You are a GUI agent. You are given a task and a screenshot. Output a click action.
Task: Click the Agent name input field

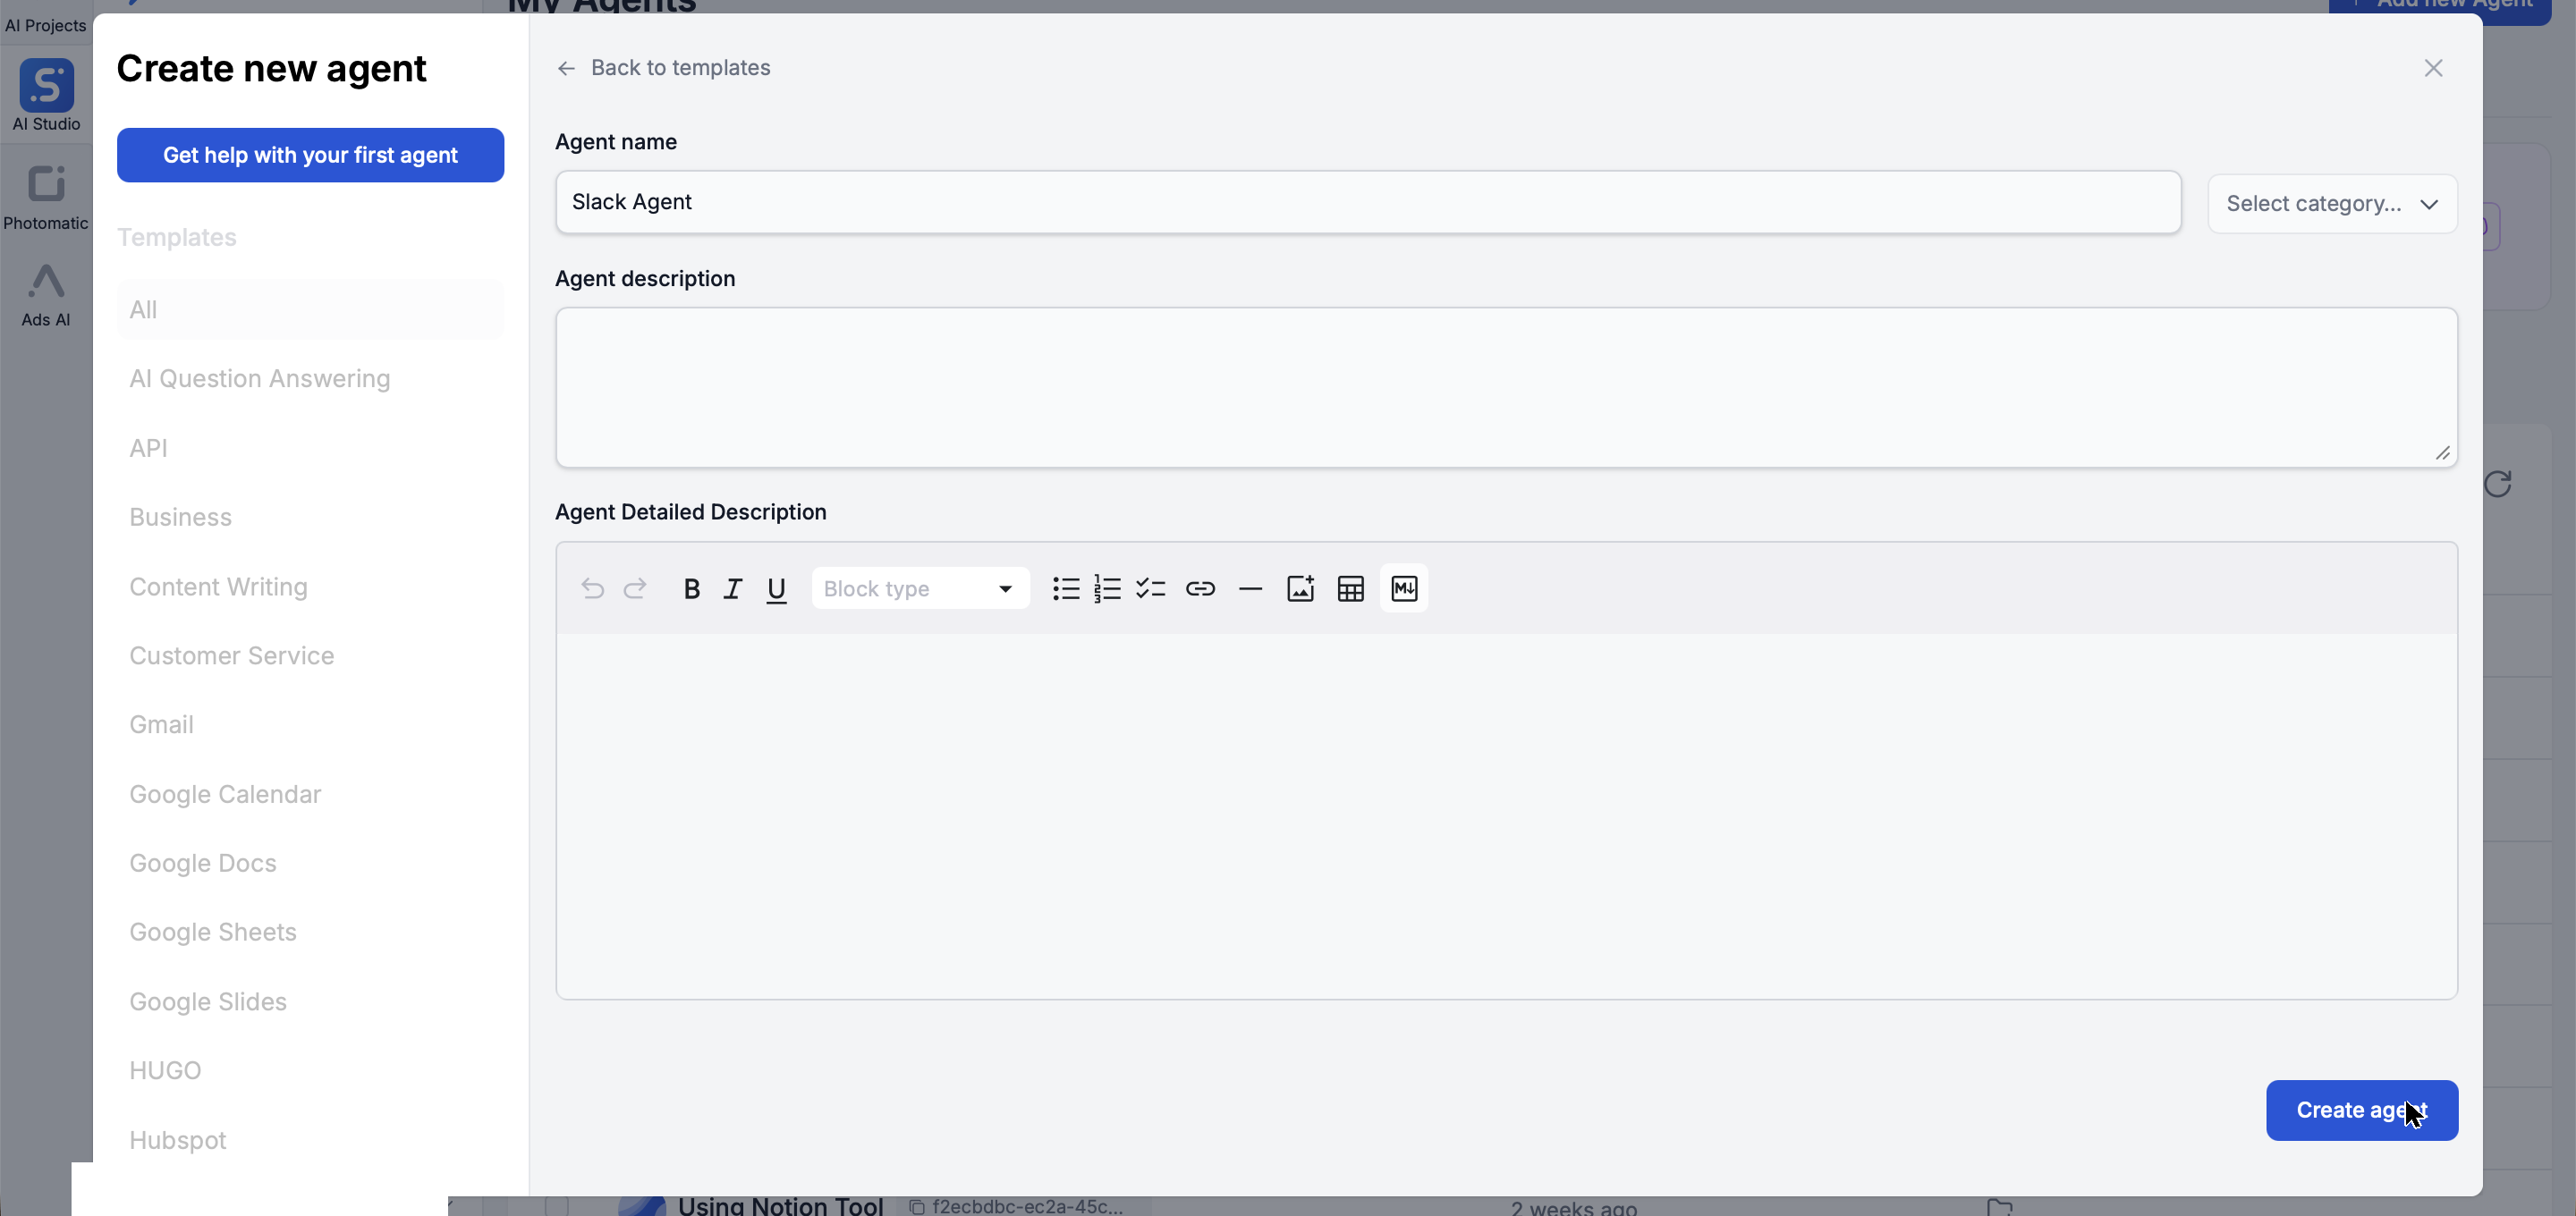pos(1368,202)
